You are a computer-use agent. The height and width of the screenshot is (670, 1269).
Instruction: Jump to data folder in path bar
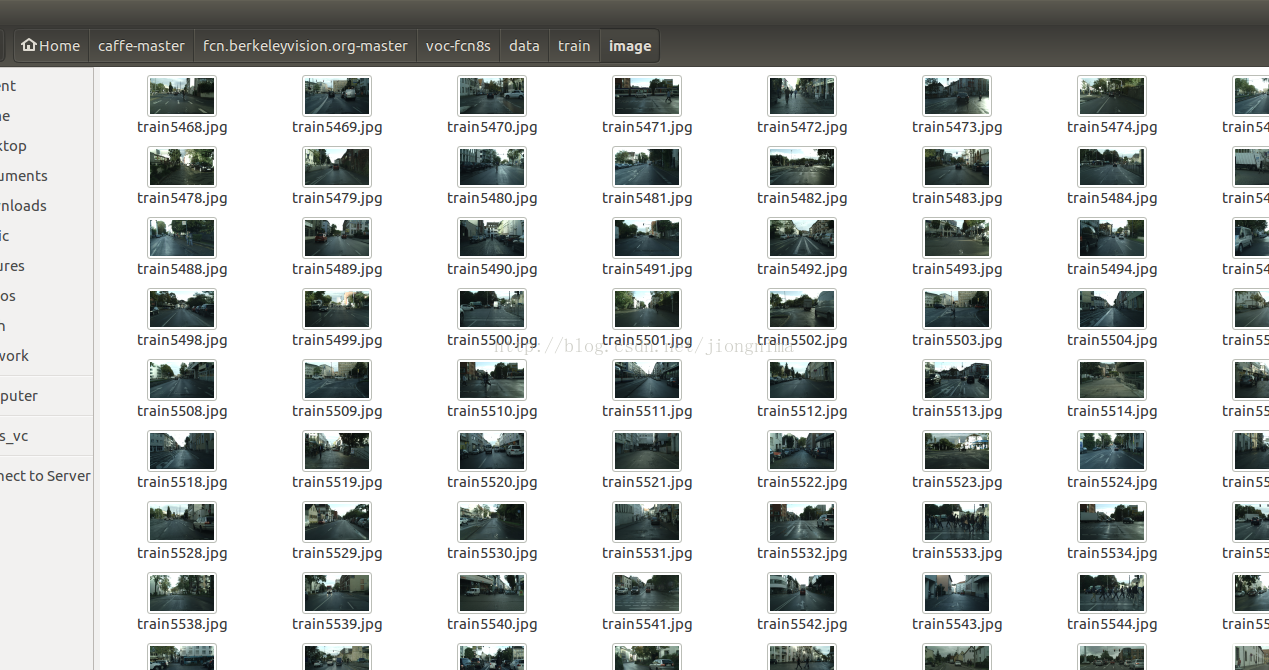pos(524,46)
